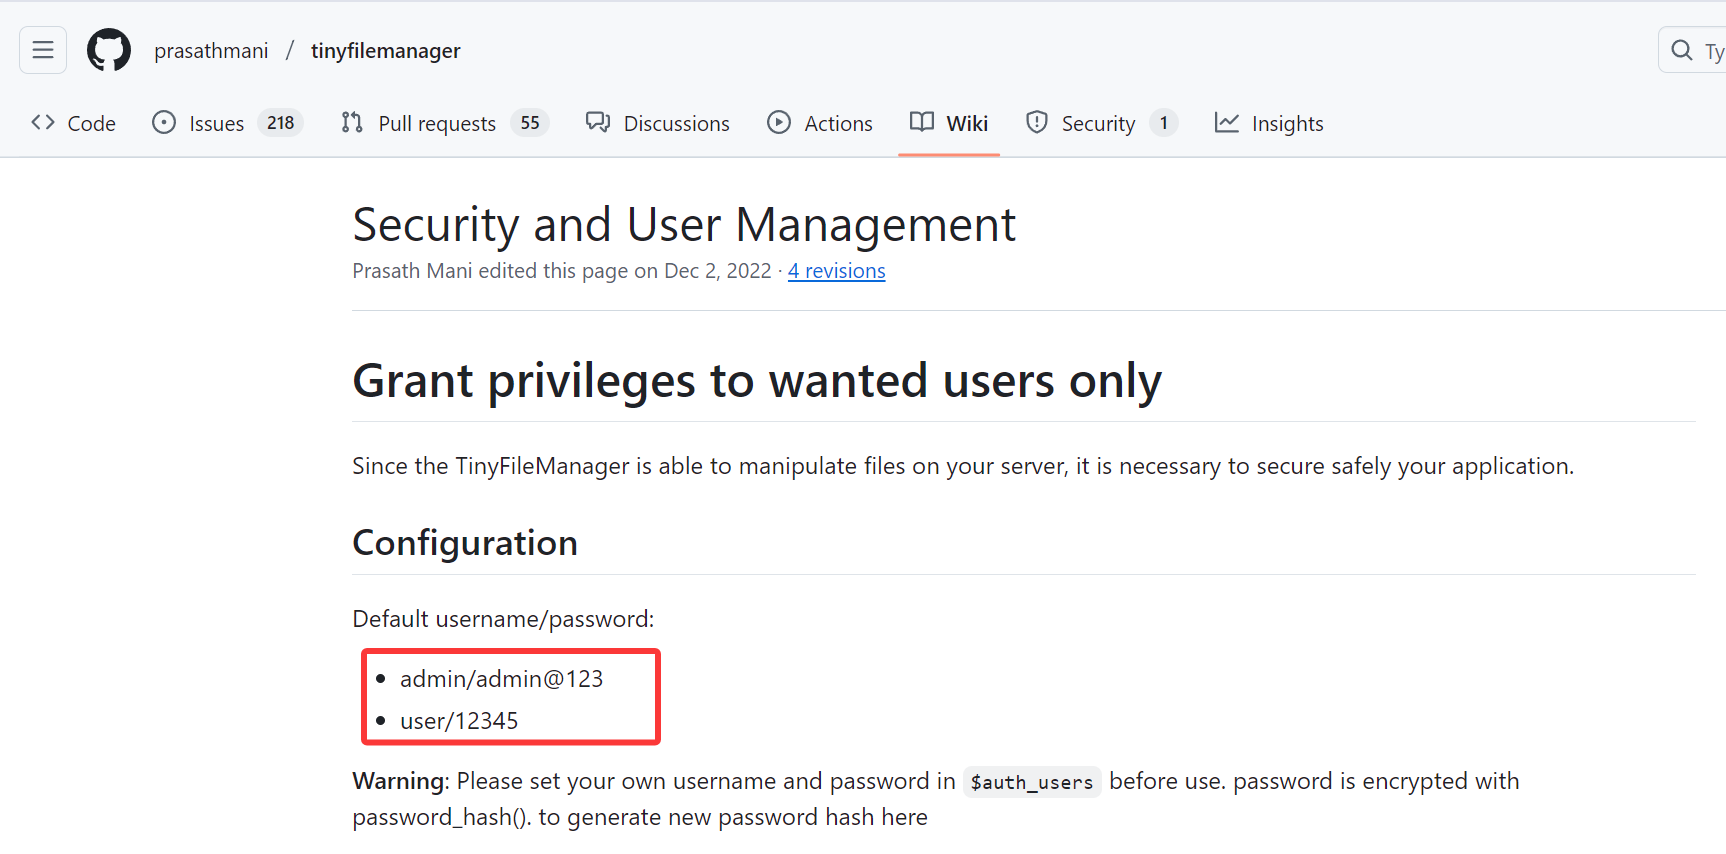Click the Pull requests icon
The width and height of the screenshot is (1726, 854).
[352, 123]
